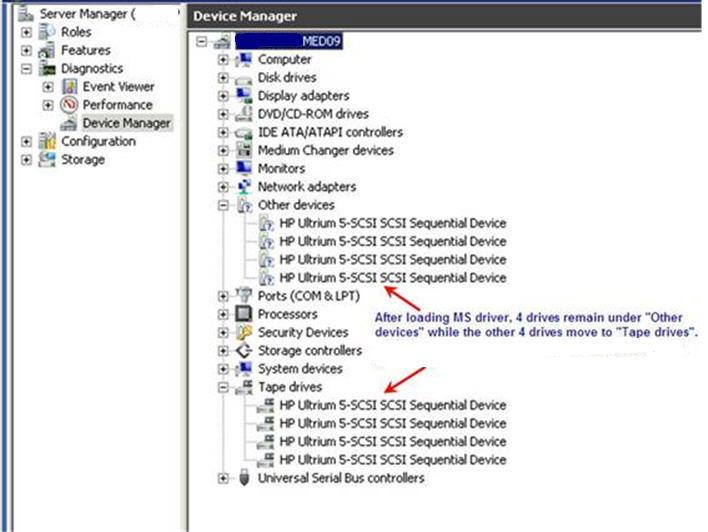Select the Security Devices label
Image resolution: width=708 pixels, height=532 pixels.
pos(303,332)
